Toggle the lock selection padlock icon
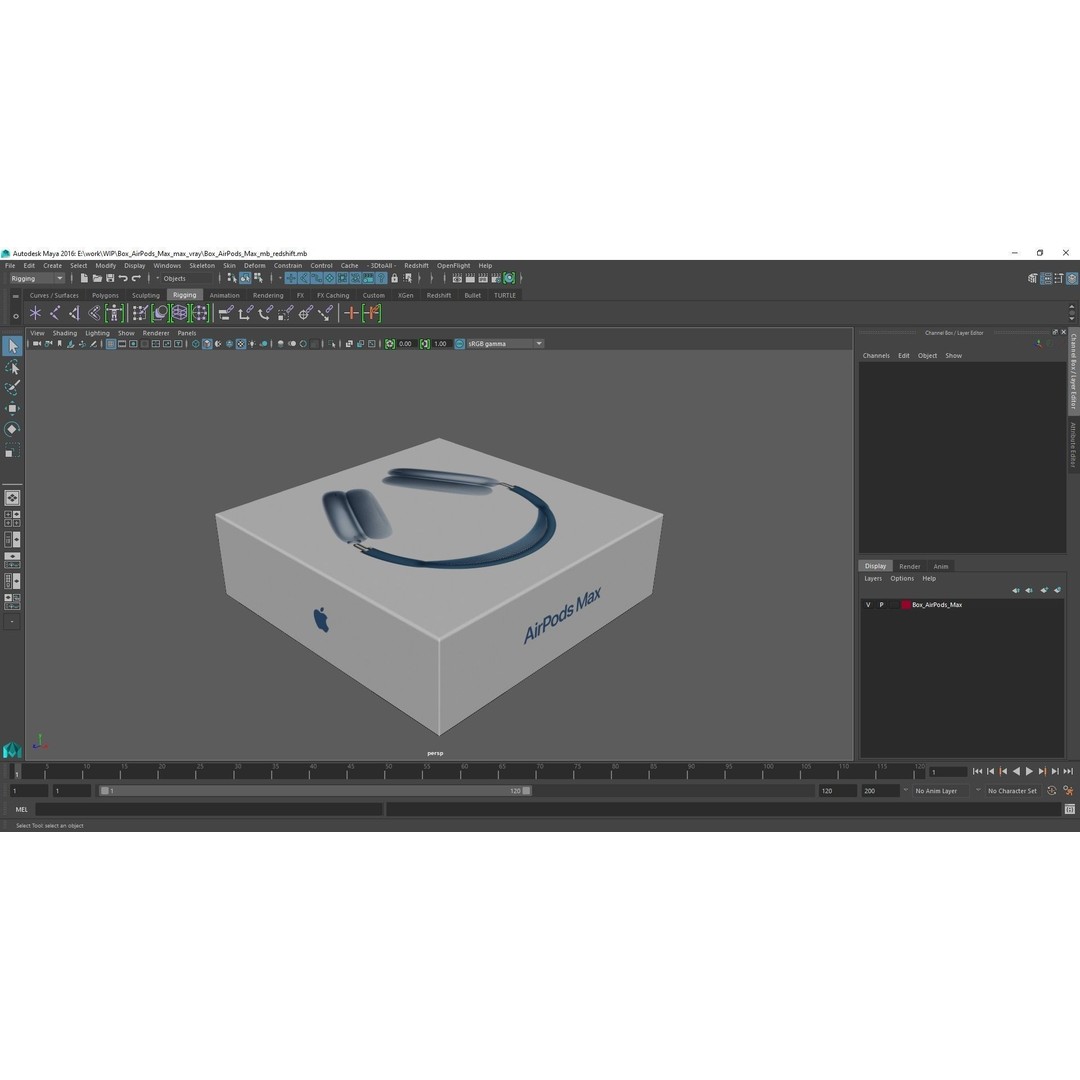The image size is (1080, 1080). tap(395, 278)
